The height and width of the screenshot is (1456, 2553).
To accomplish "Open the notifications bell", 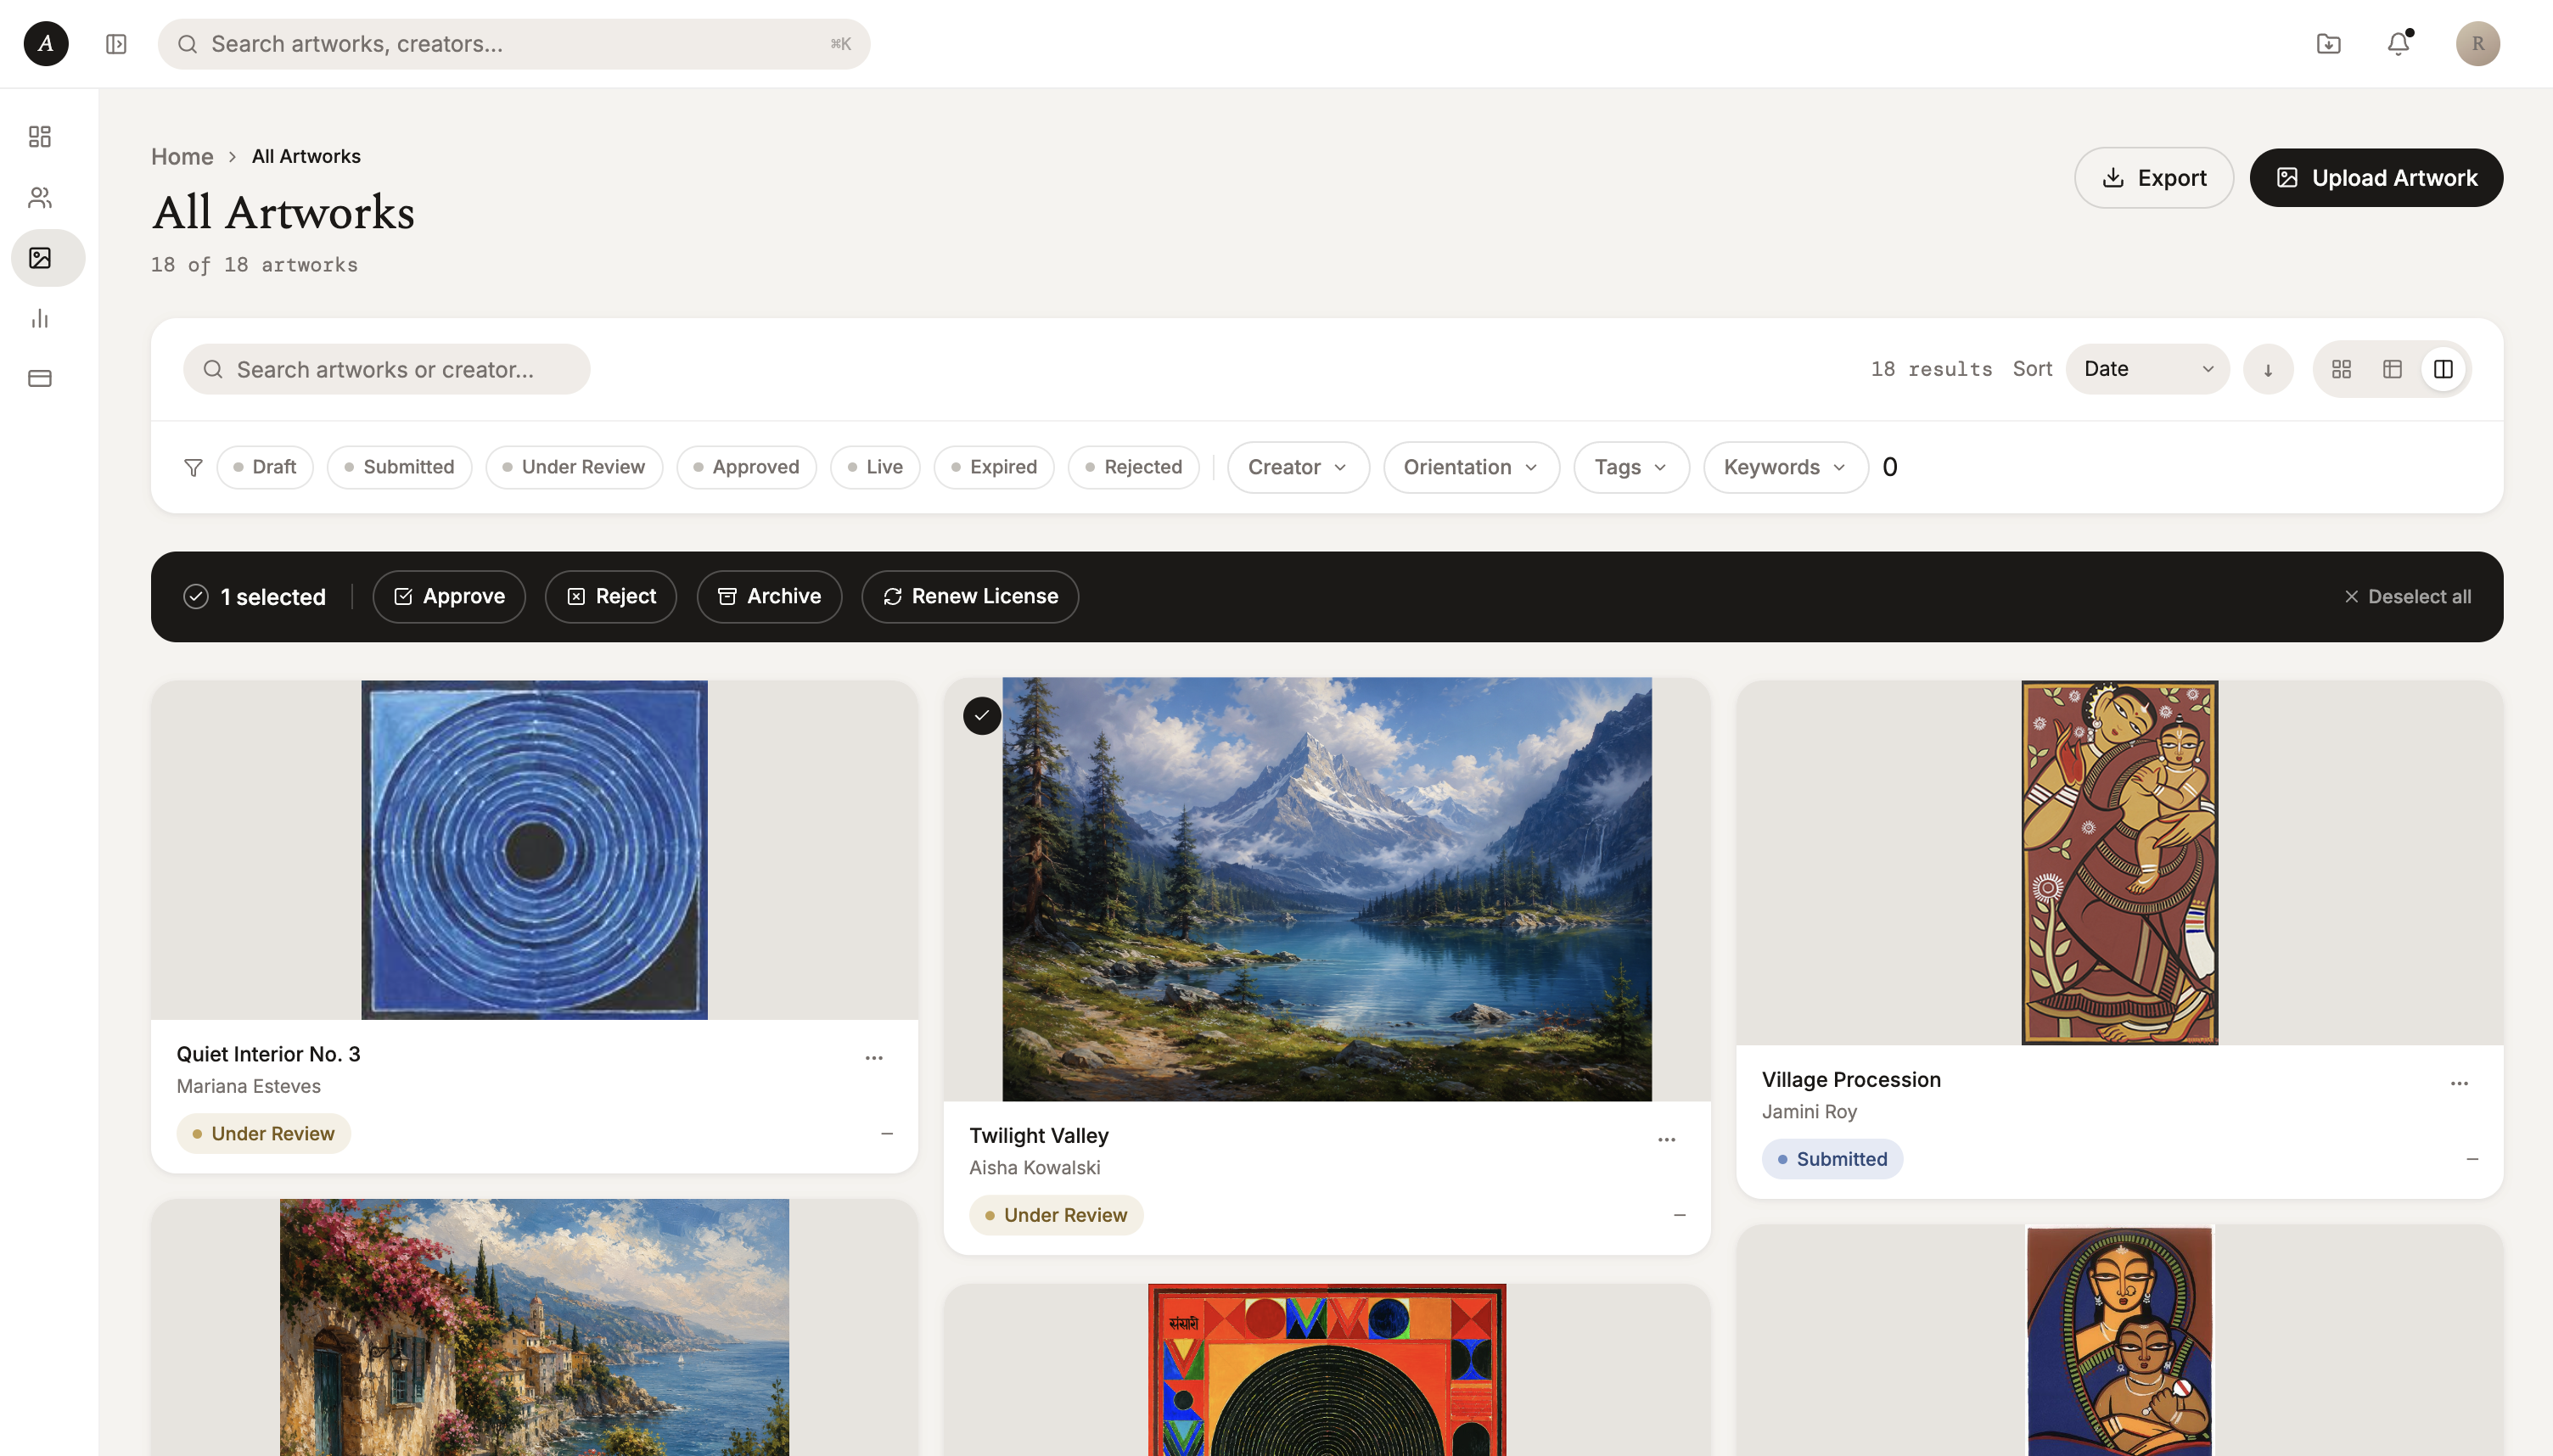I will click(2398, 44).
